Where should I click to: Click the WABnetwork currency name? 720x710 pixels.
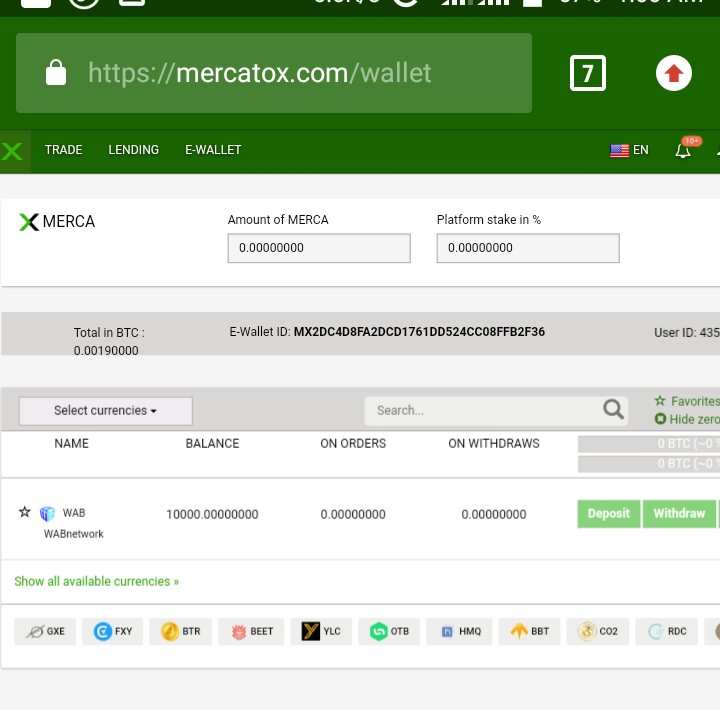coord(73,534)
